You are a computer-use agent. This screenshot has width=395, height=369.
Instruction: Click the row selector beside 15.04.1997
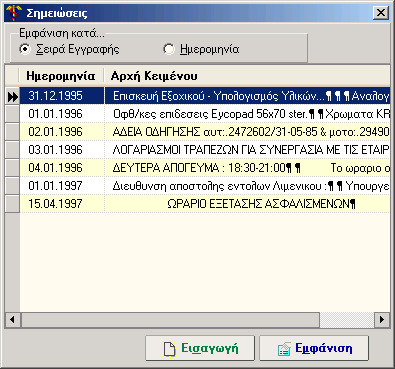[x=13, y=204]
